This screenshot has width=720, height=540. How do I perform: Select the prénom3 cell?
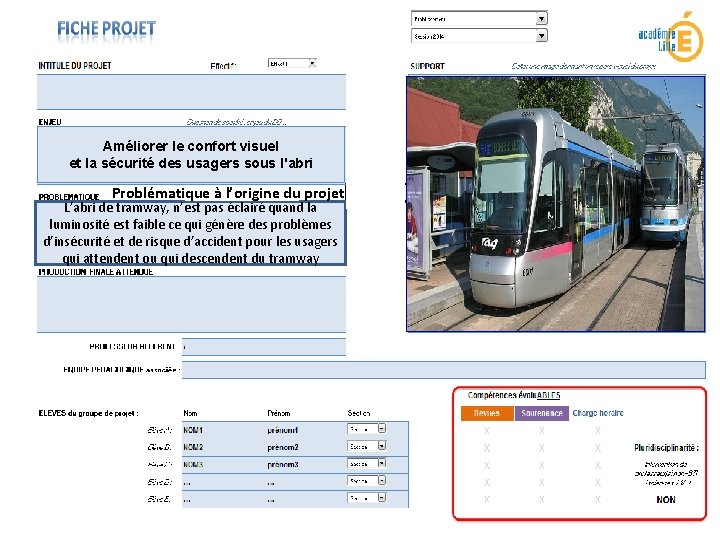pos(282,465)
